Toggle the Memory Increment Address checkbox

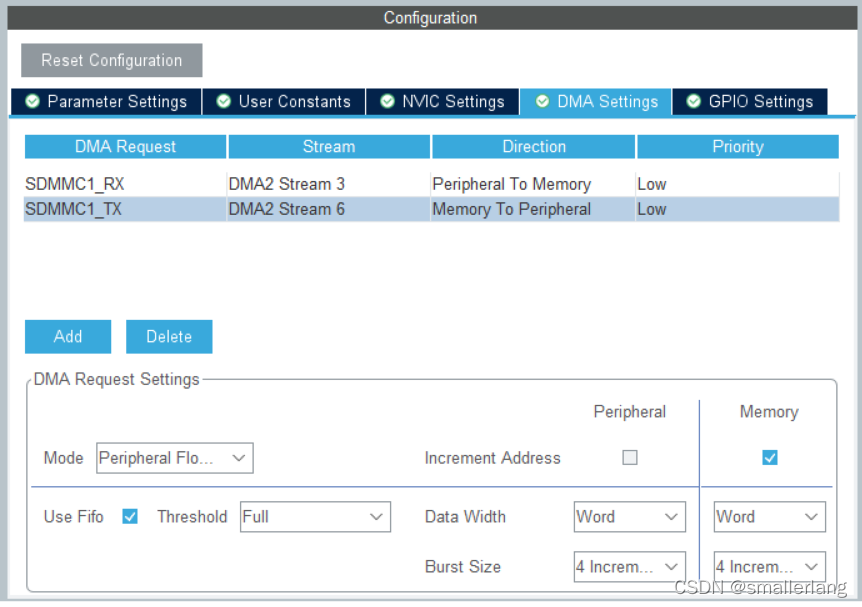(770, 457)
